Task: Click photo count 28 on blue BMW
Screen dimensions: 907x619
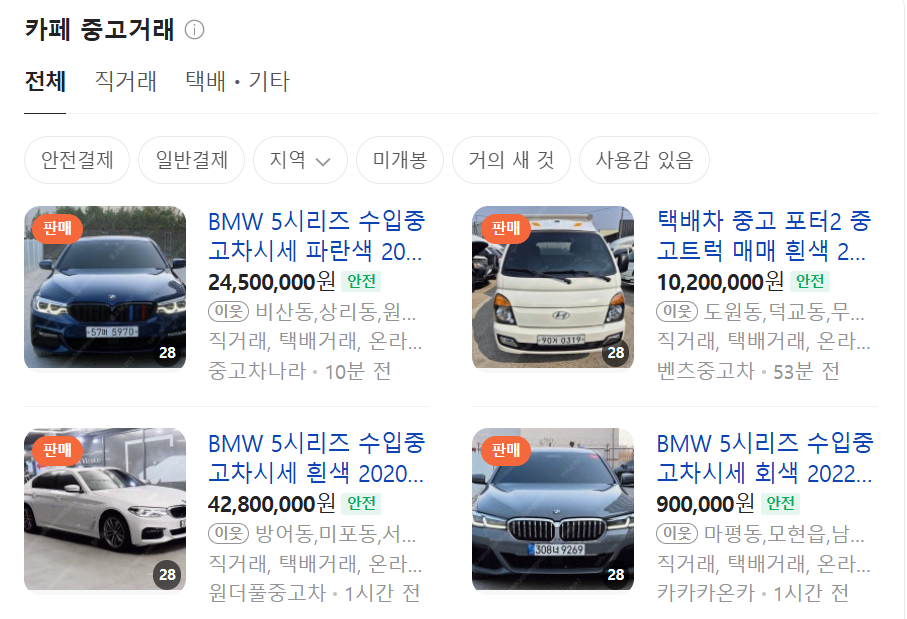Action: [167, 352]
